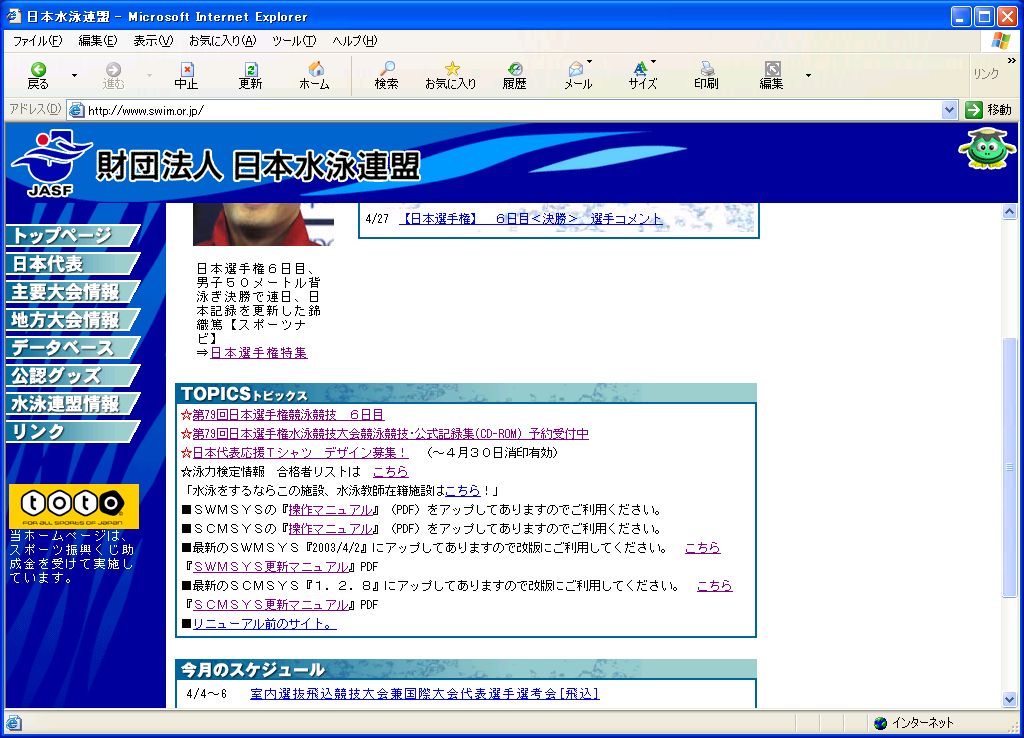
Task: Open 日本代表 sidebar navigation item
Action: 72,263
